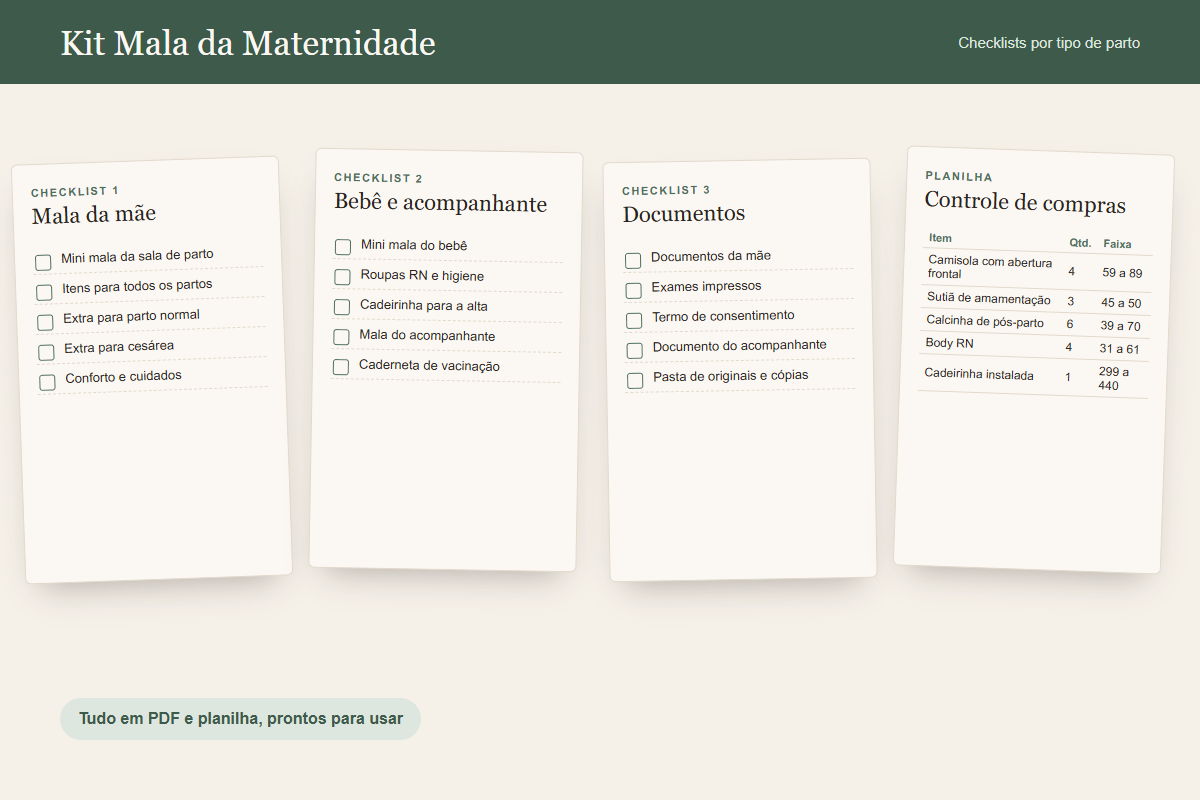Image resolution: width=1200 pixels, height=800 pixels.
Task: Click the 'CHECKLIST 1' label
Action: (x=75, y=191)
